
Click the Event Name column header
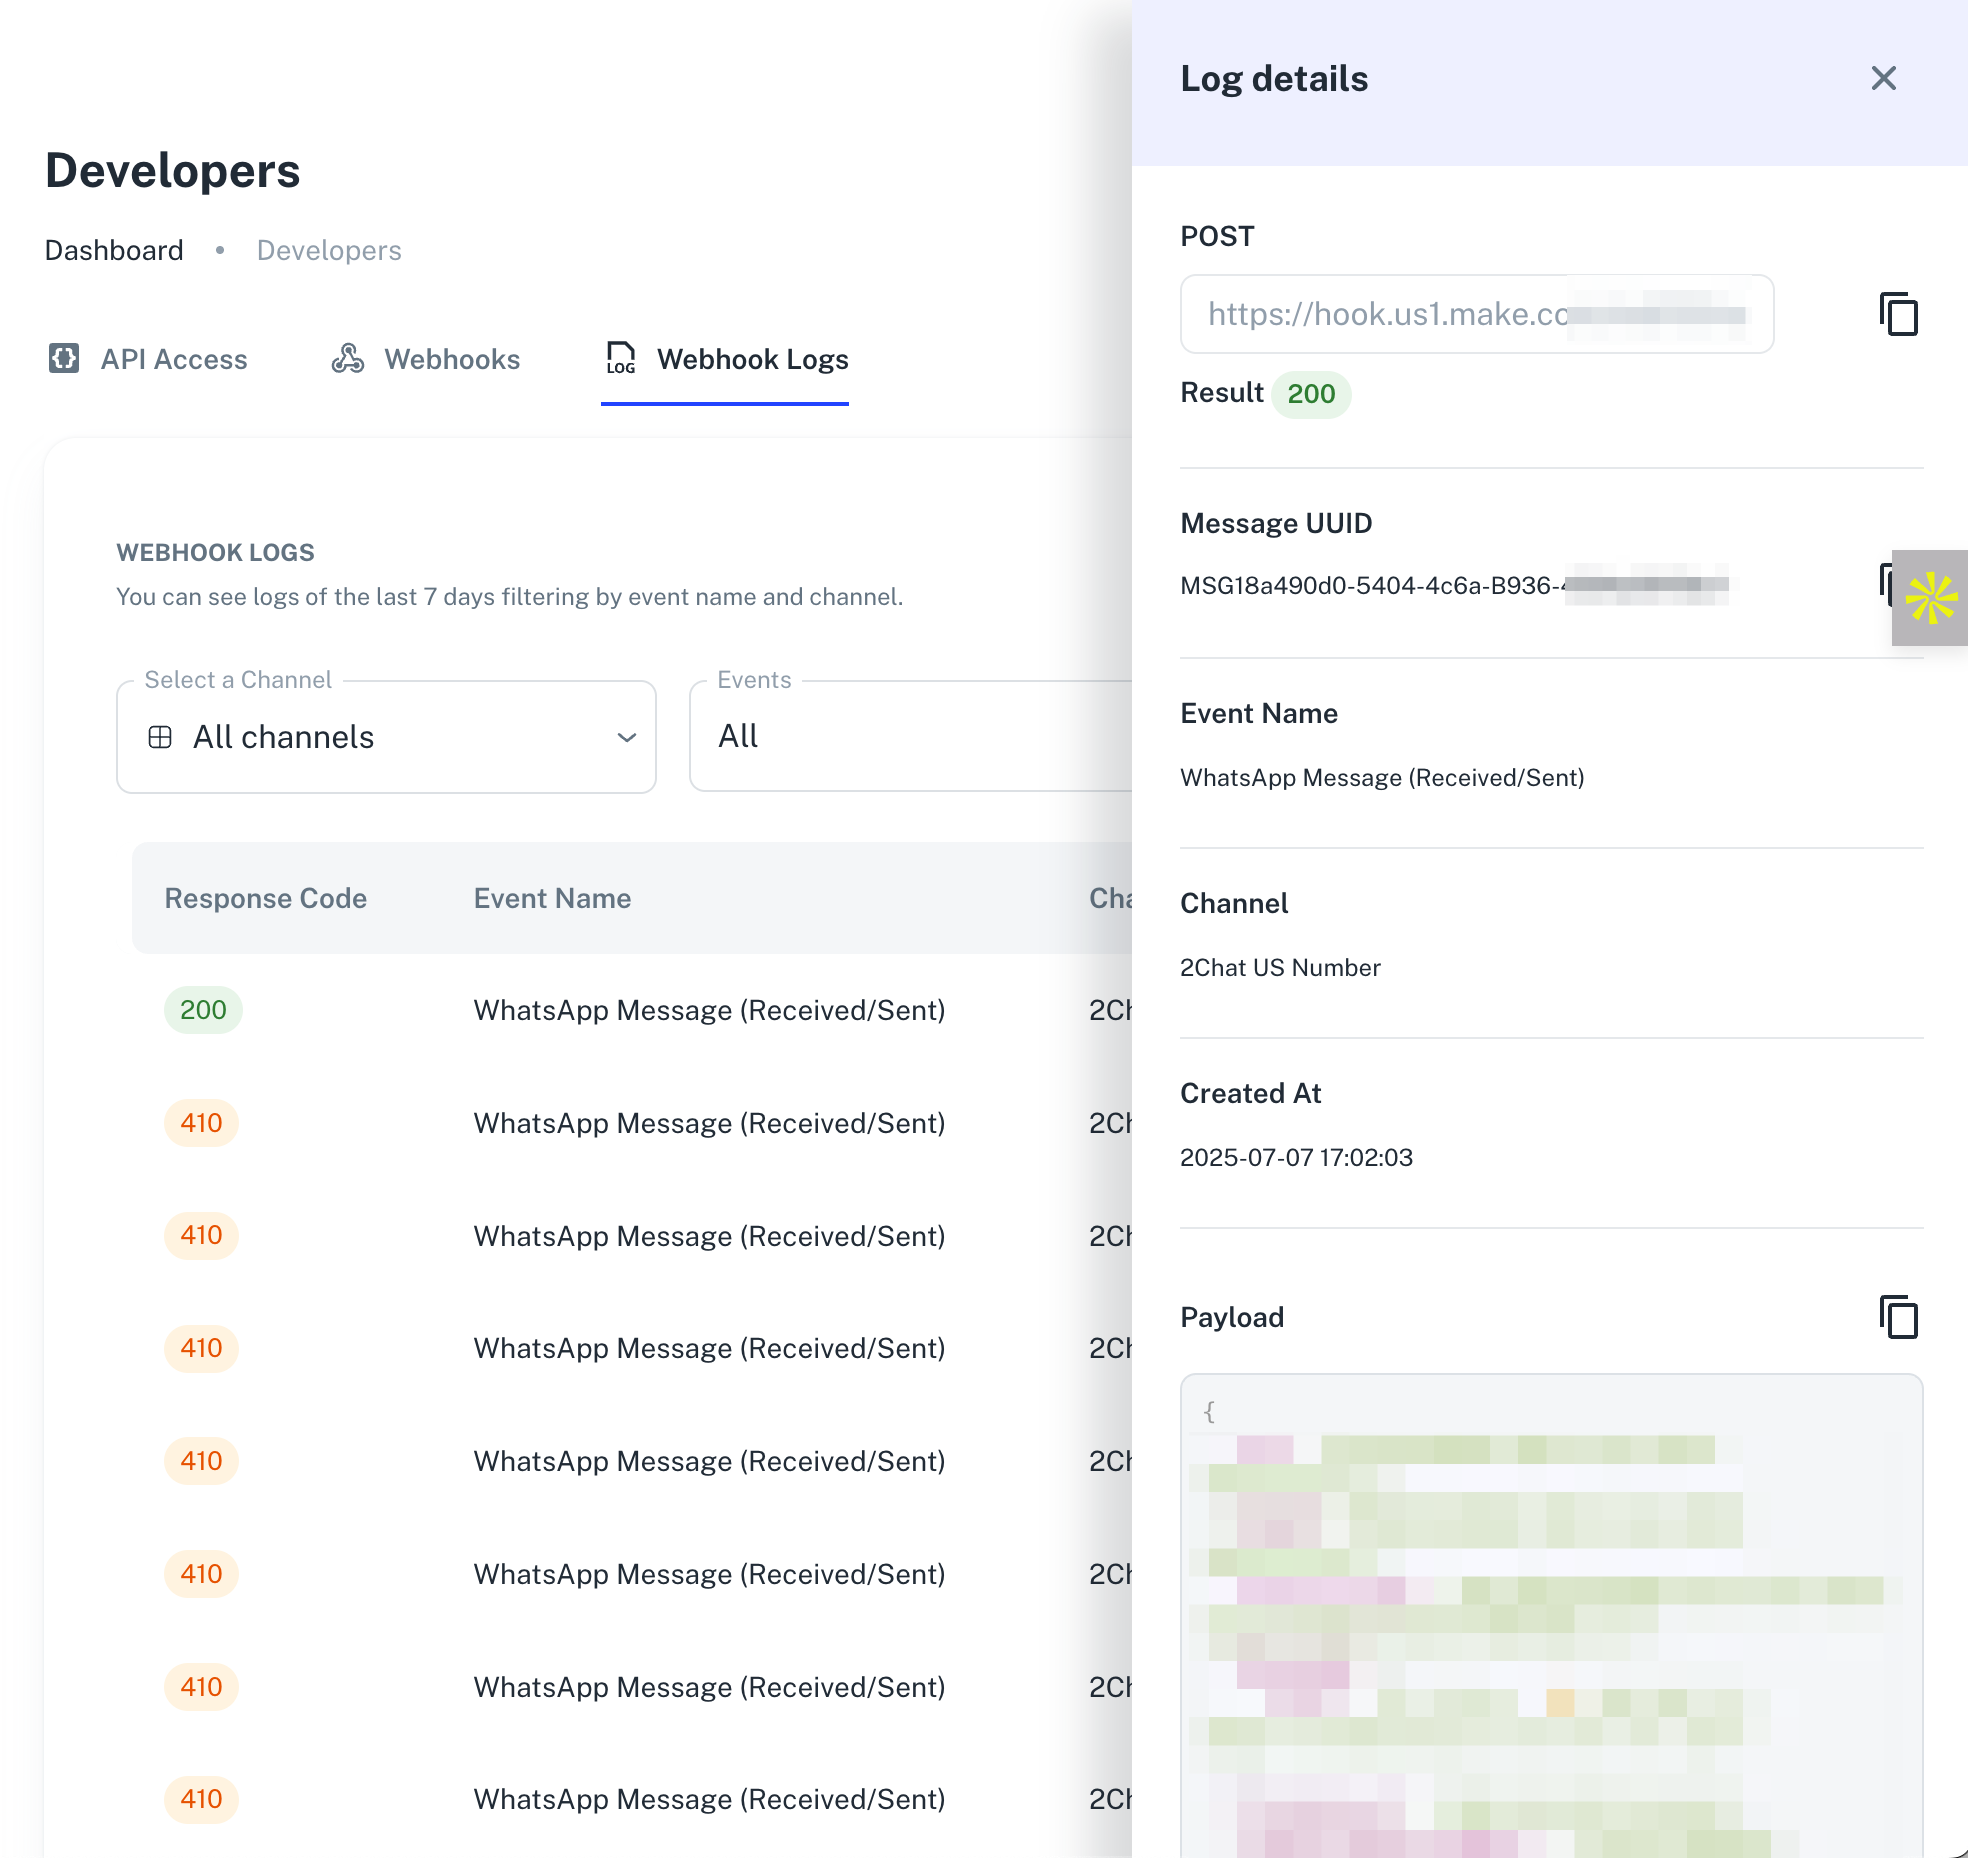[552, 898]
